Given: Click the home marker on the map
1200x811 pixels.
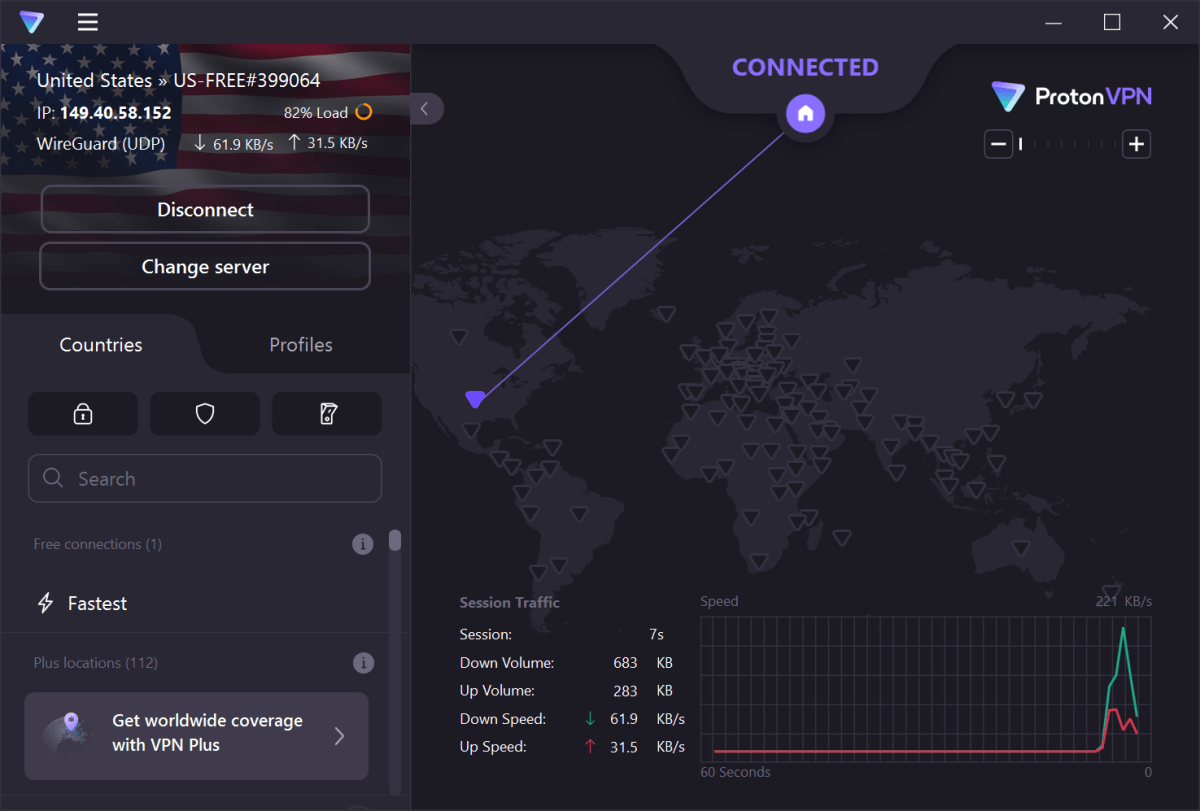Looking at the screenshot, I should 805,113.
